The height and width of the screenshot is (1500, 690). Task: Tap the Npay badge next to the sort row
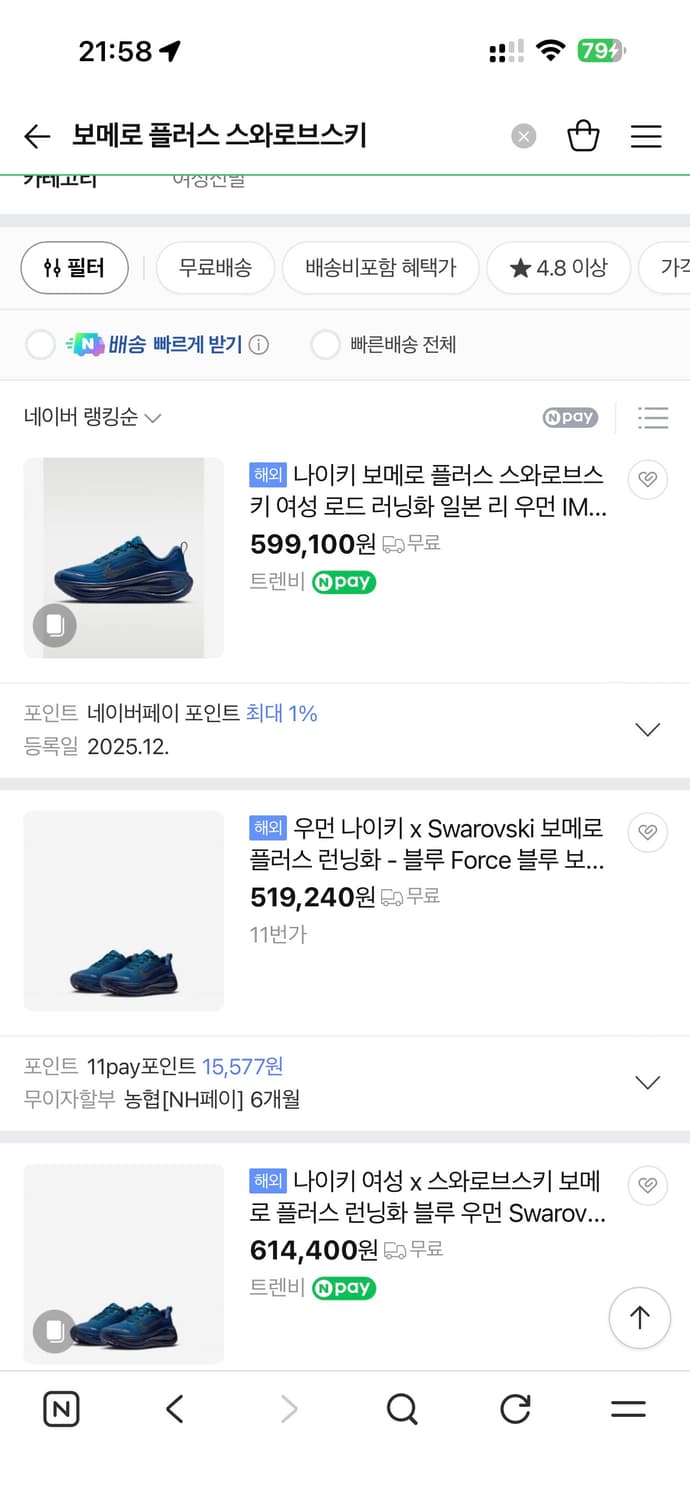(569, 418)
